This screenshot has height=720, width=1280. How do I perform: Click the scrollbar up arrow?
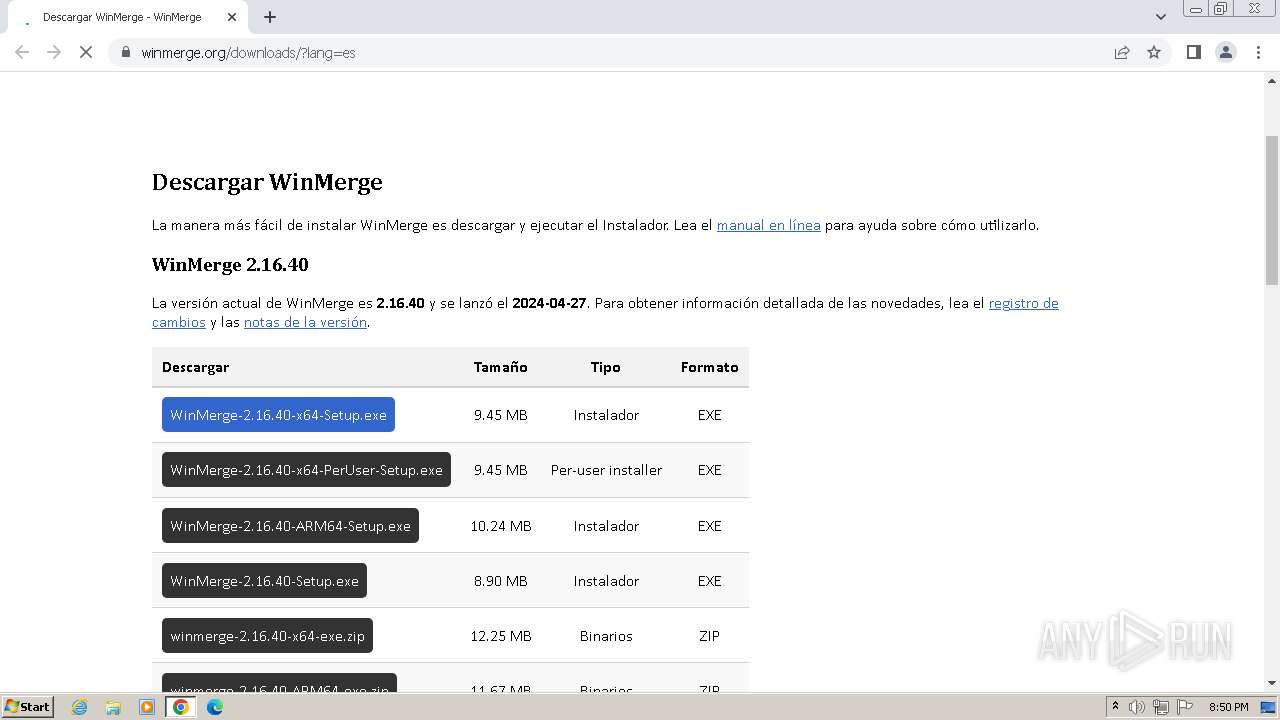[1272, 81]
